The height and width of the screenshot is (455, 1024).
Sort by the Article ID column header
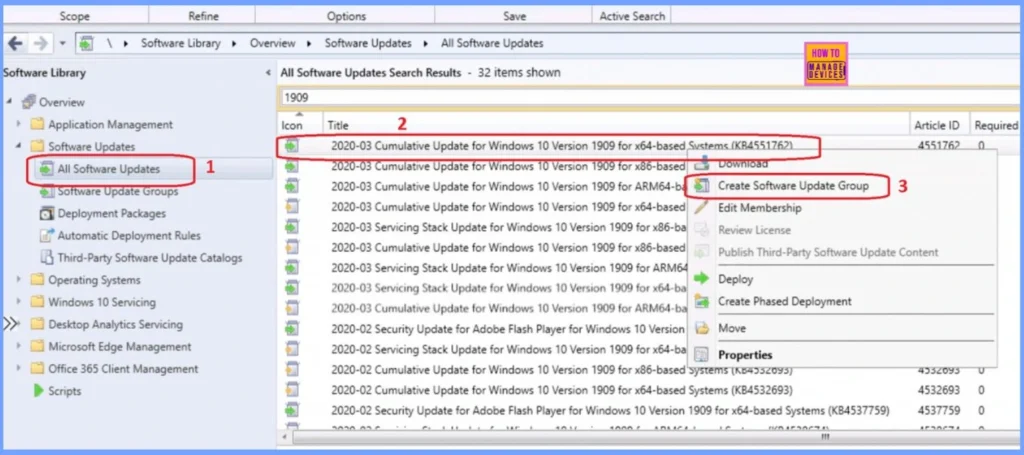tap(936, 125)
